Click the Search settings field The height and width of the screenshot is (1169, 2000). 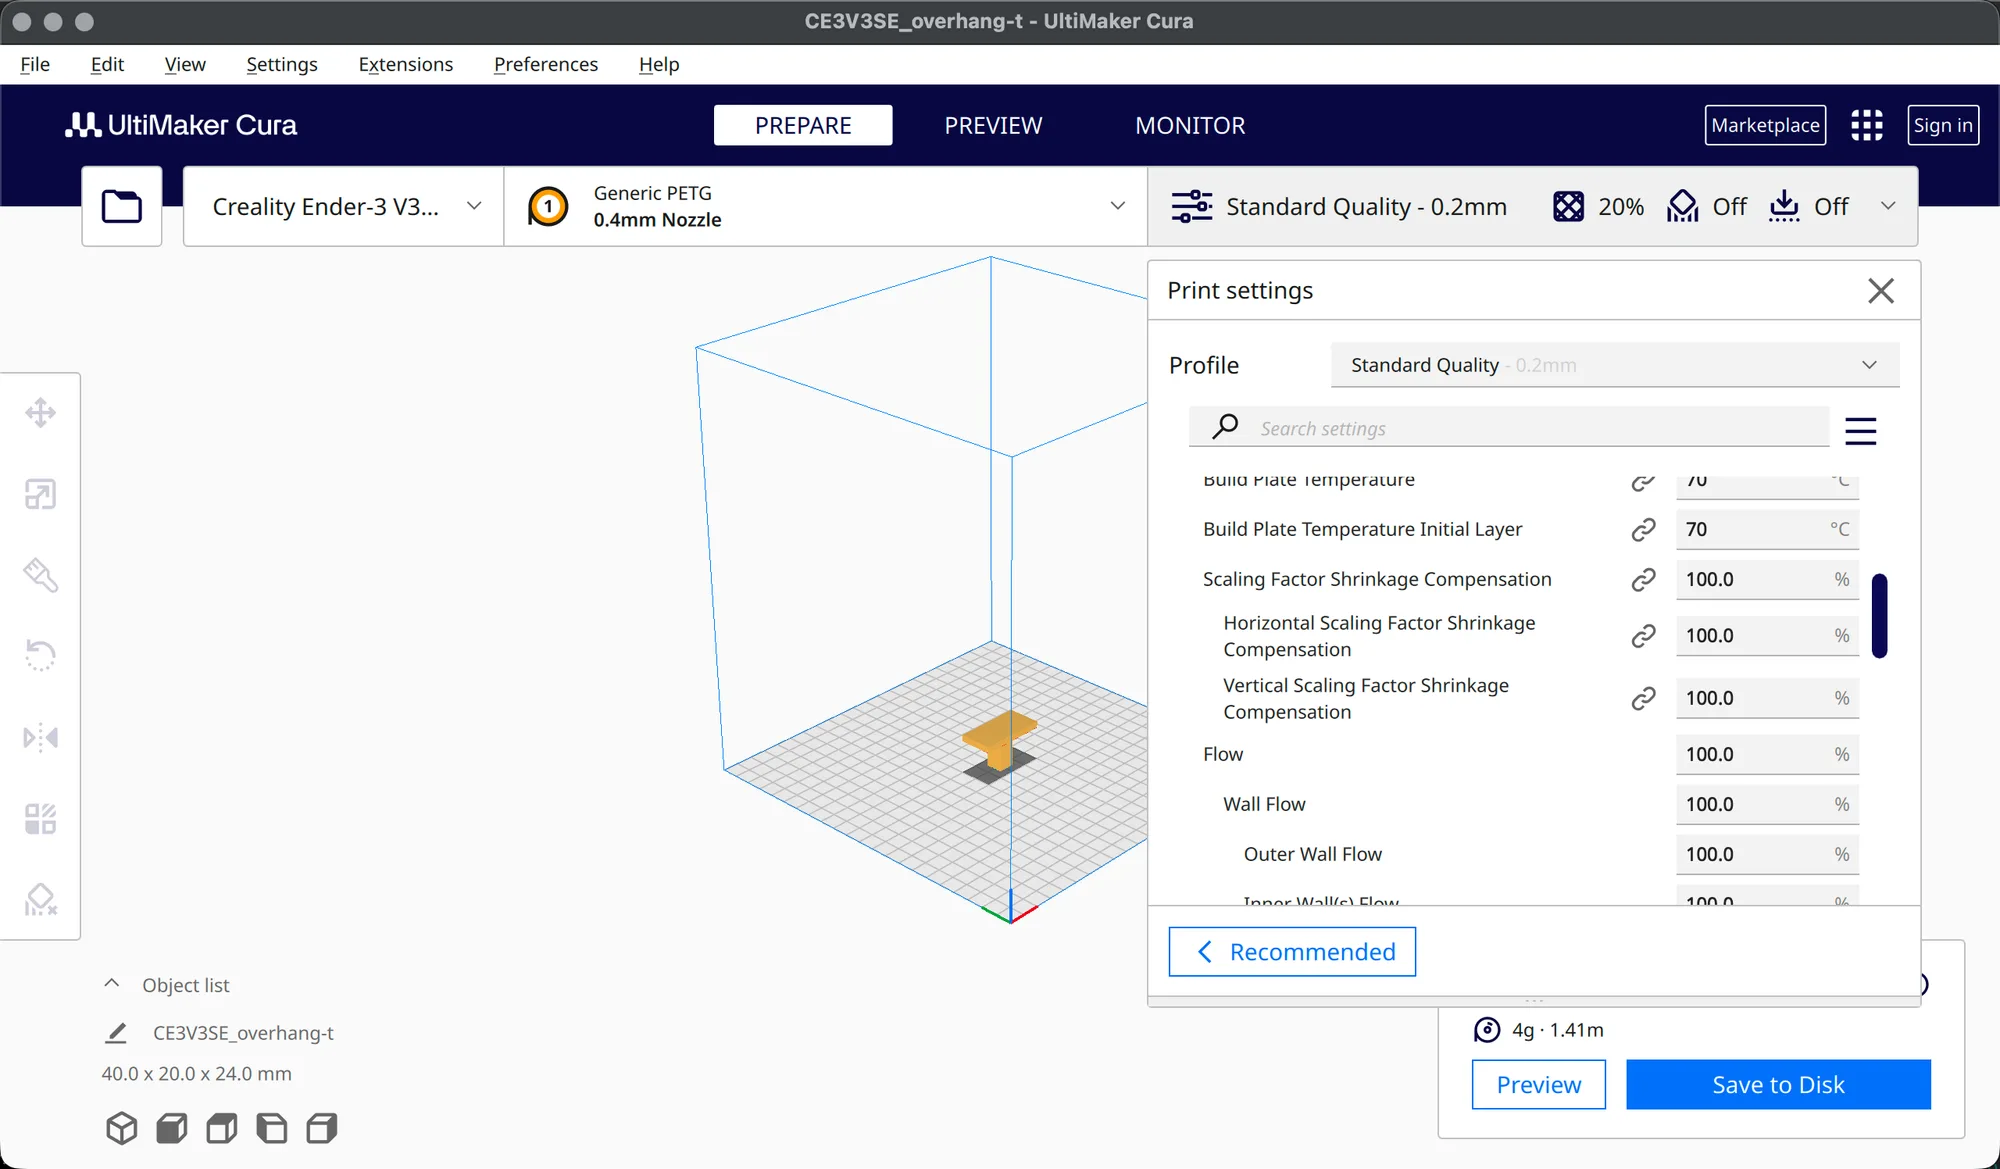coord(1509,428)
